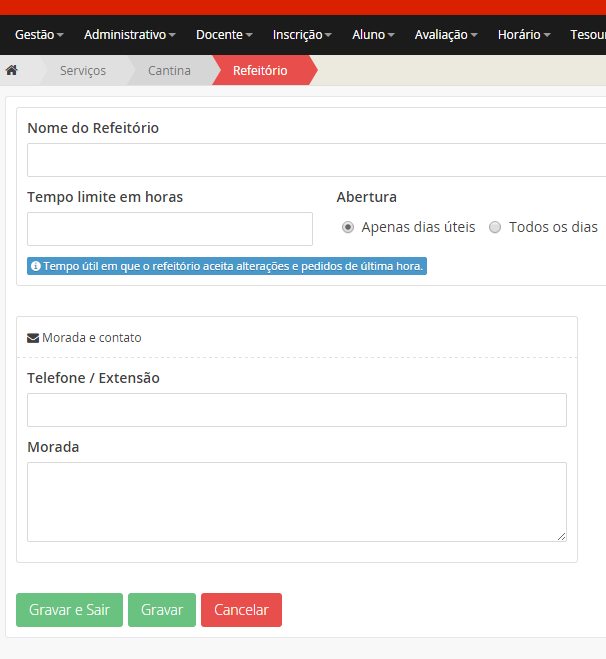Focus the Nome do Refeitório field
Image resolution: width=606 pixels, height=659 pixels.
click(x=316, y=160)
